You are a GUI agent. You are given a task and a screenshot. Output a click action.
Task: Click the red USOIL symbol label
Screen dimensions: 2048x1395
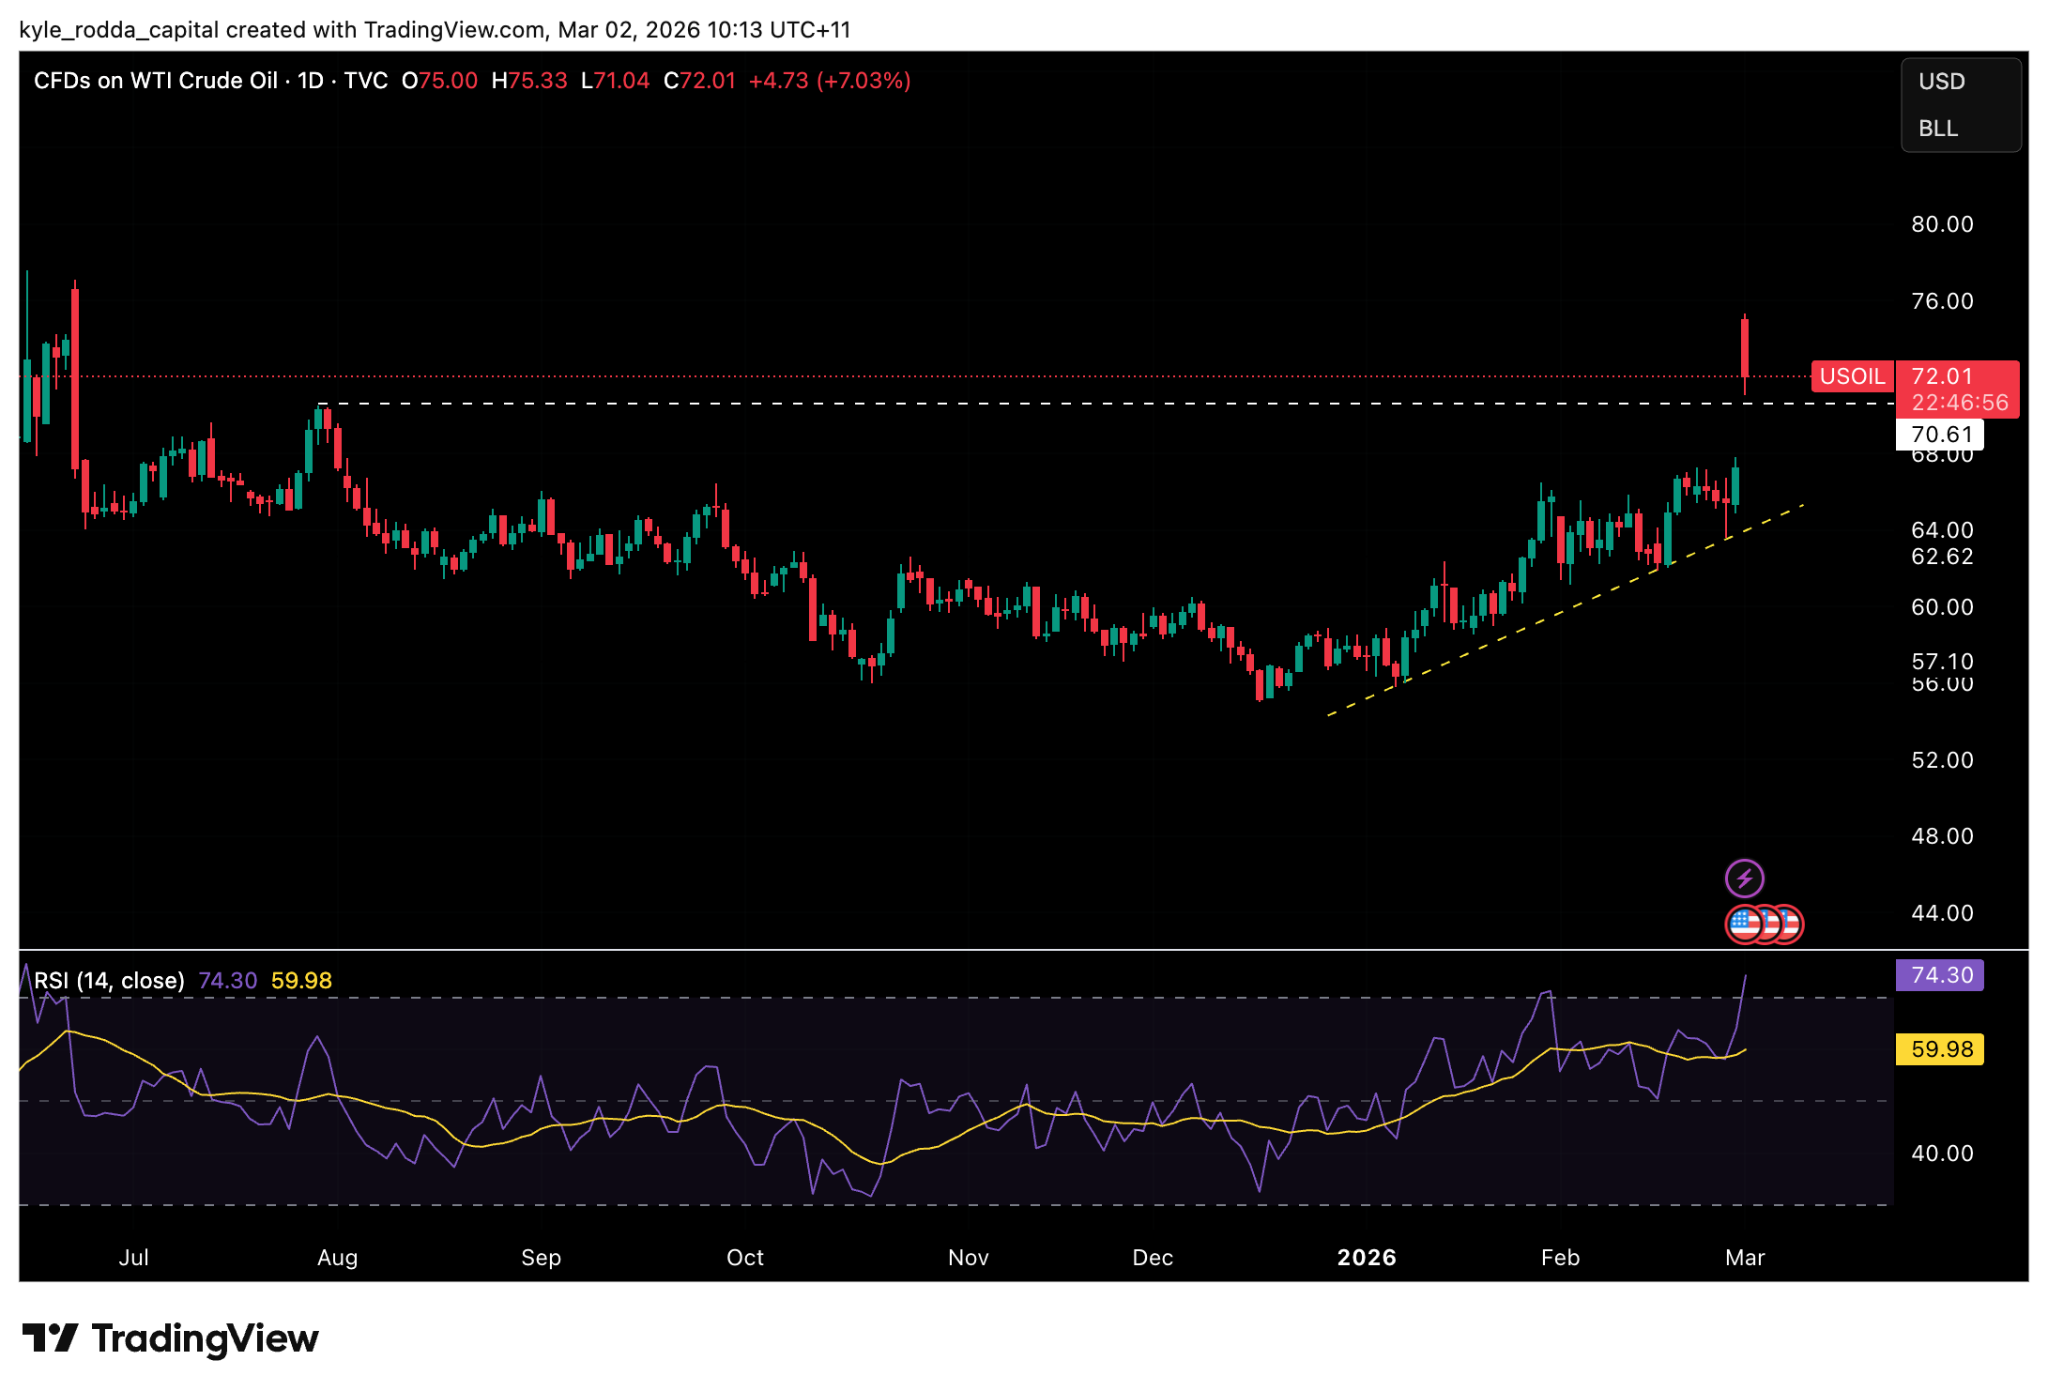(1852, 377)
